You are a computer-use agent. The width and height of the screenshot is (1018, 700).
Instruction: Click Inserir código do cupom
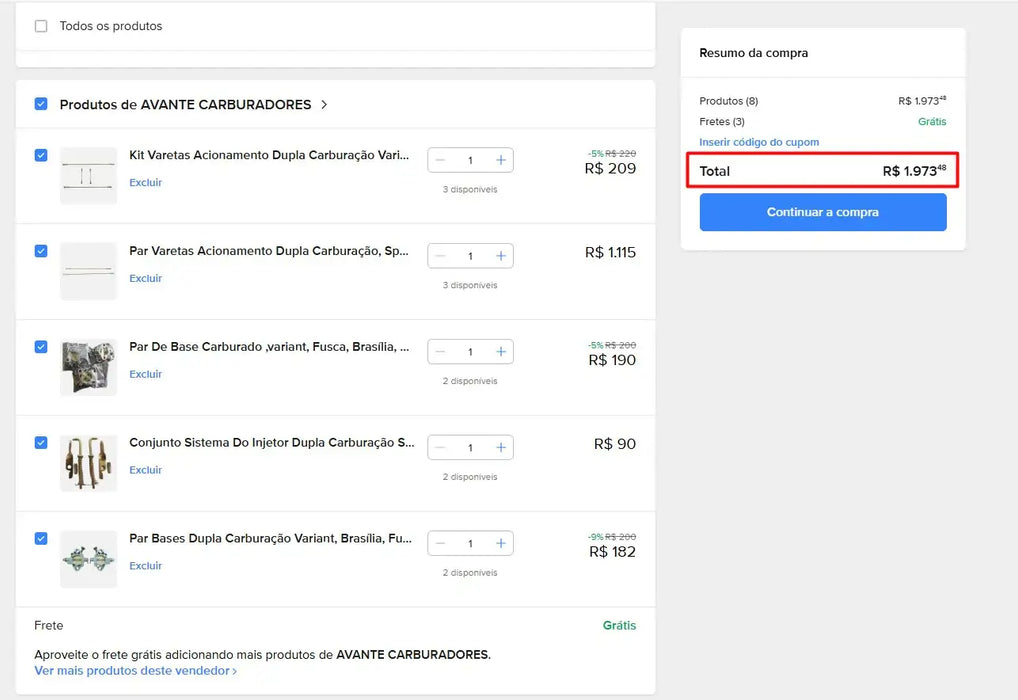tap(758, 142)
